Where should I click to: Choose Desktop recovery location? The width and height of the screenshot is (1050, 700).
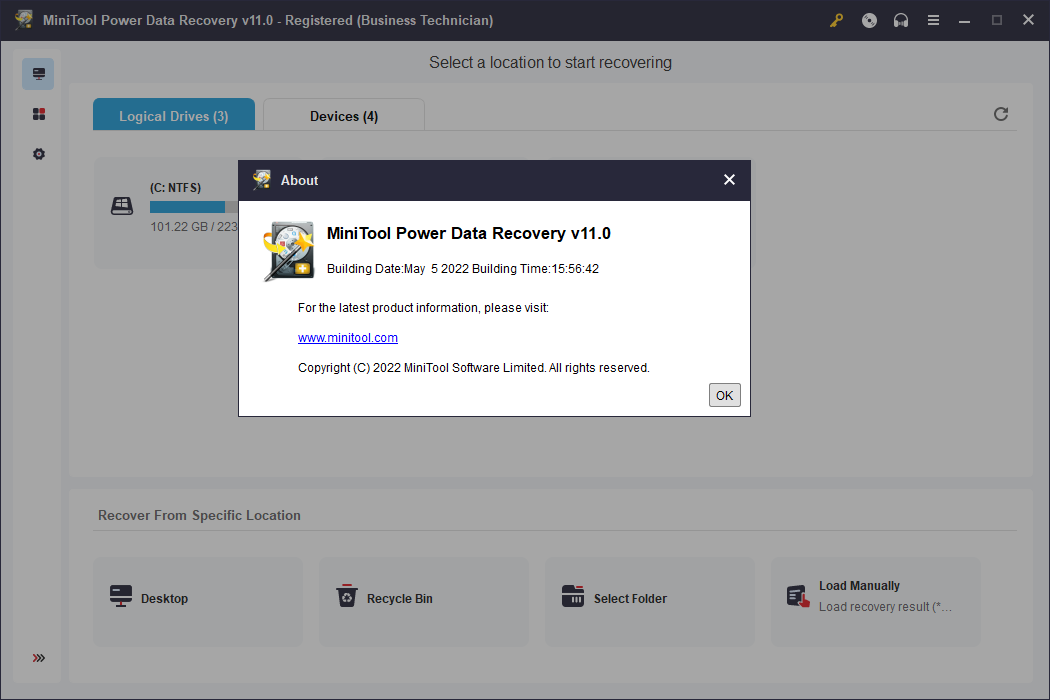tap(198, 602)
